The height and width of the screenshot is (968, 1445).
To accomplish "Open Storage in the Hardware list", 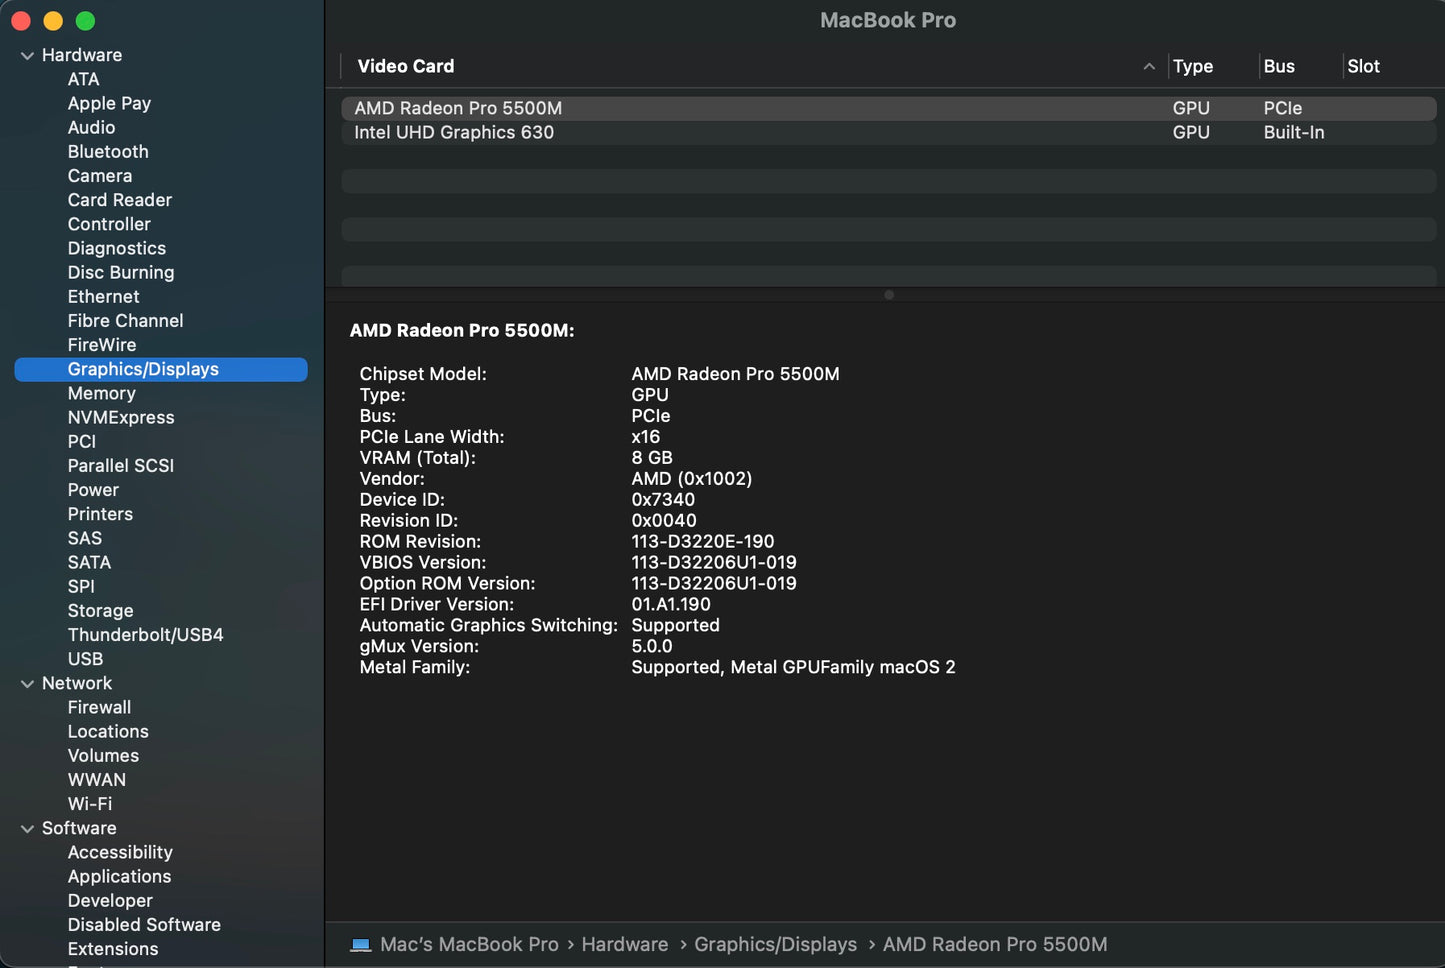I will click(x=100, y=611).
